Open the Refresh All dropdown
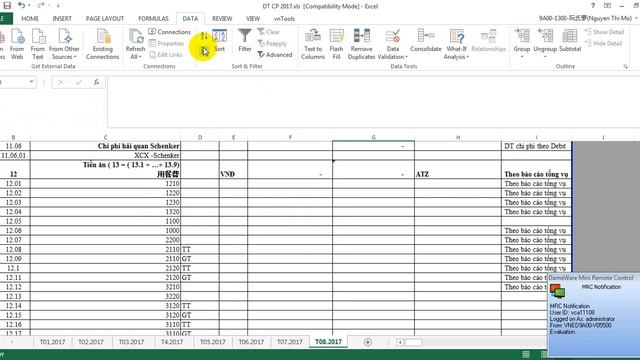640x360 pixels. click(135, 53)
